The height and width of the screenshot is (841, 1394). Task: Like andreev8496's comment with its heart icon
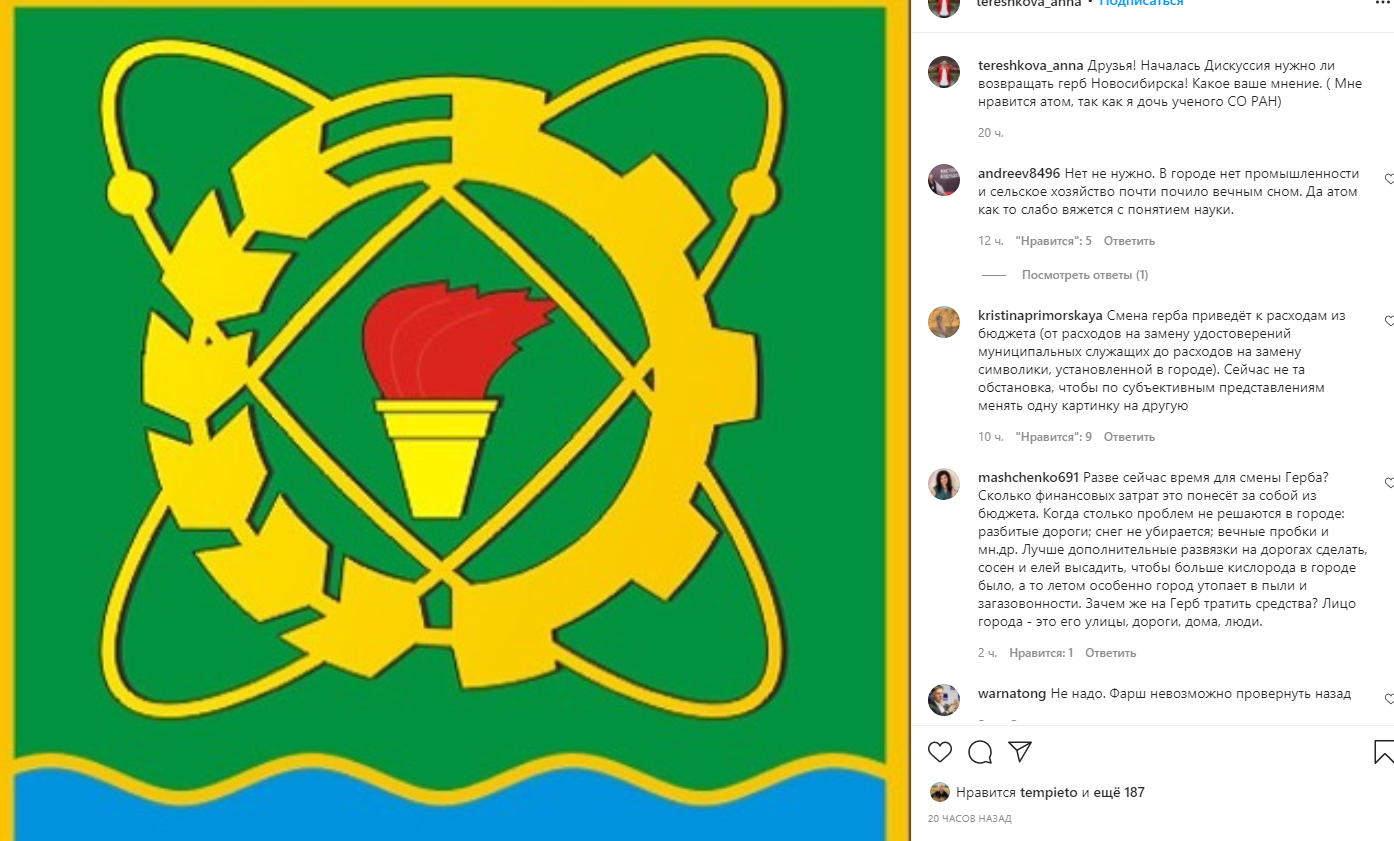1389,179
